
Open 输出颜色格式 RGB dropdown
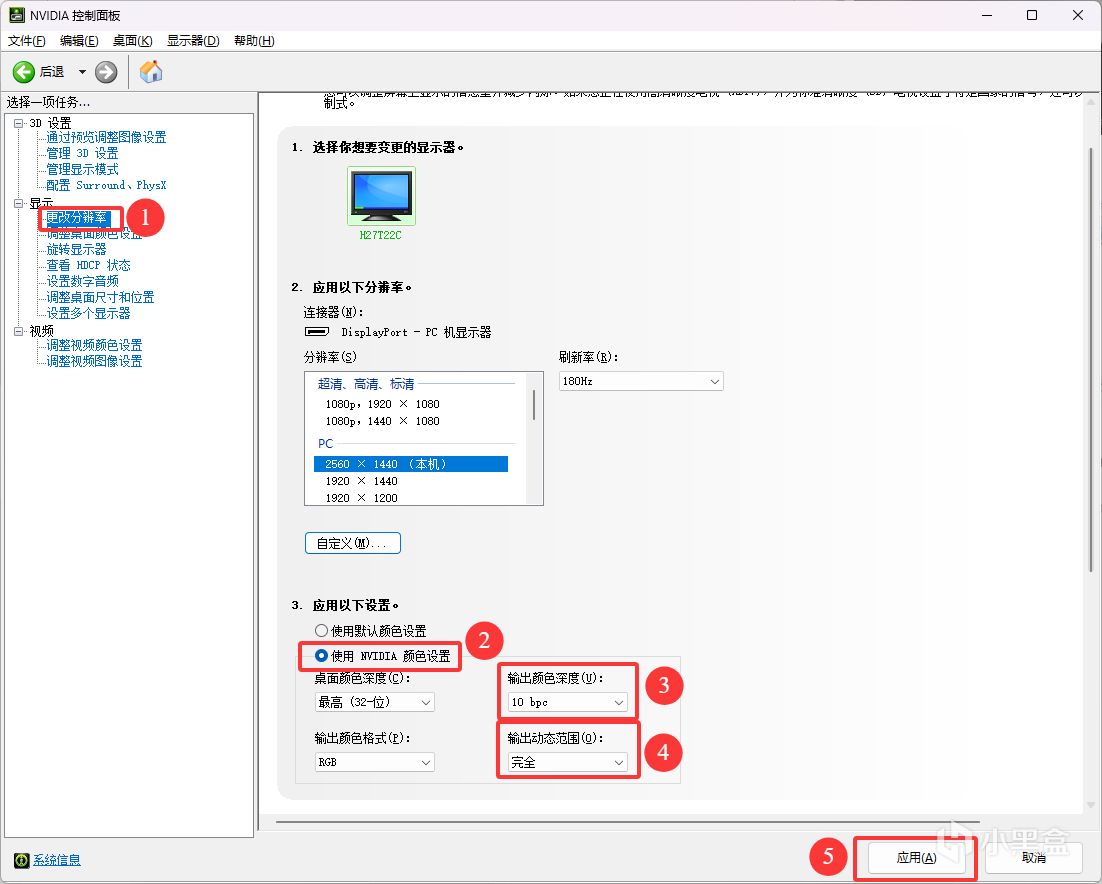[x=375, y=762]
